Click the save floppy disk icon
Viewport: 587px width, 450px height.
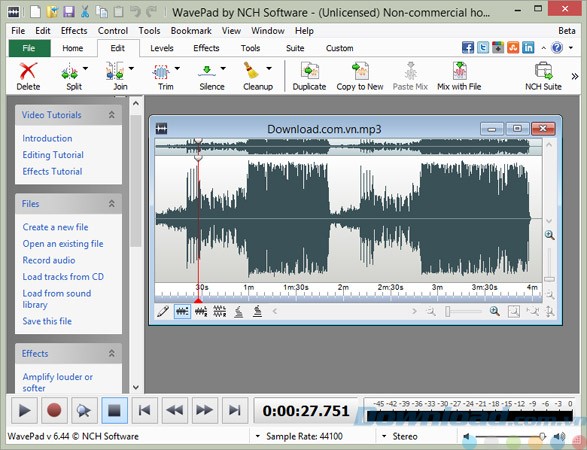[x=69, y=12]
